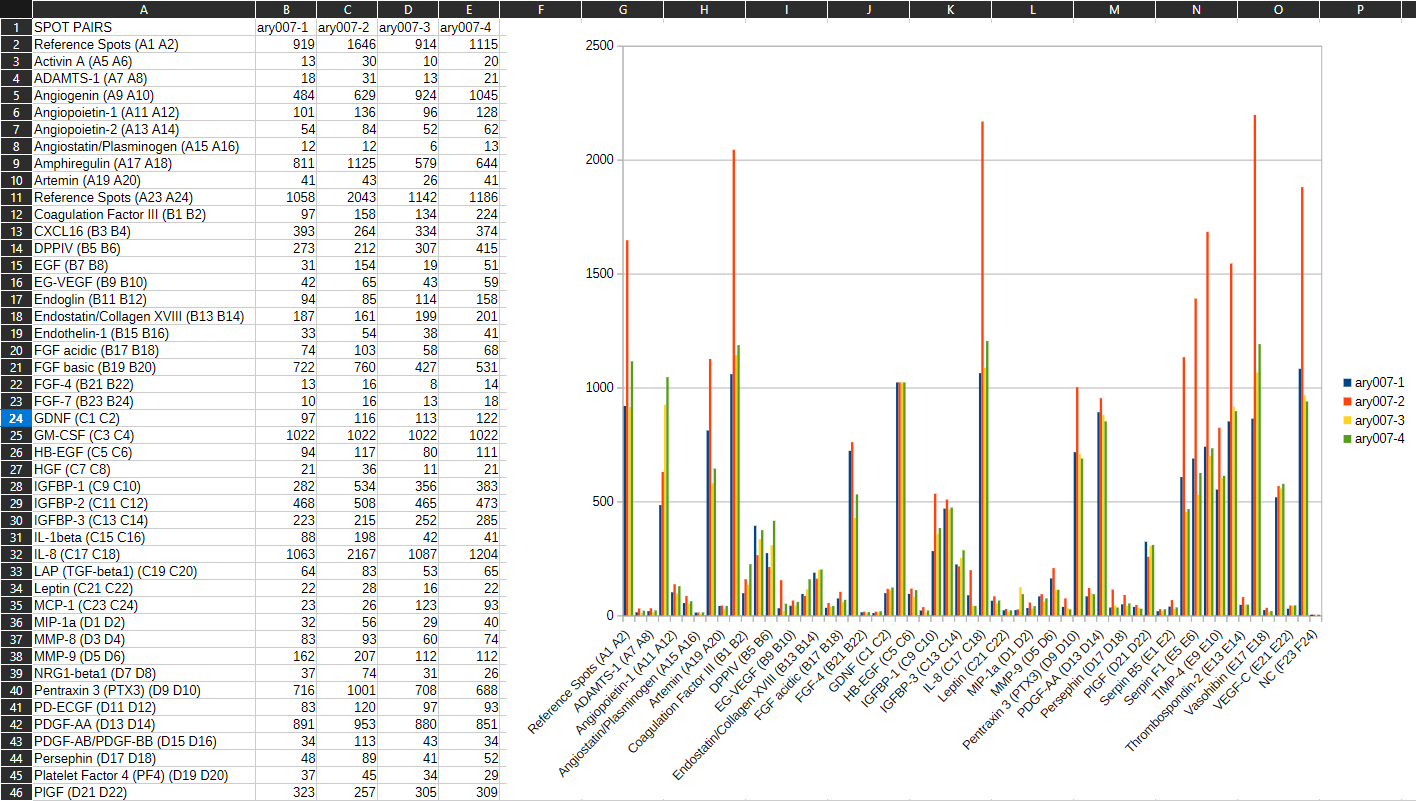The width and height of the screenshot is (1416, 801).
Task: Select the Pentraxin 3 (PTX3) cell
Action: pyautogui.click(x=143, y=690)
